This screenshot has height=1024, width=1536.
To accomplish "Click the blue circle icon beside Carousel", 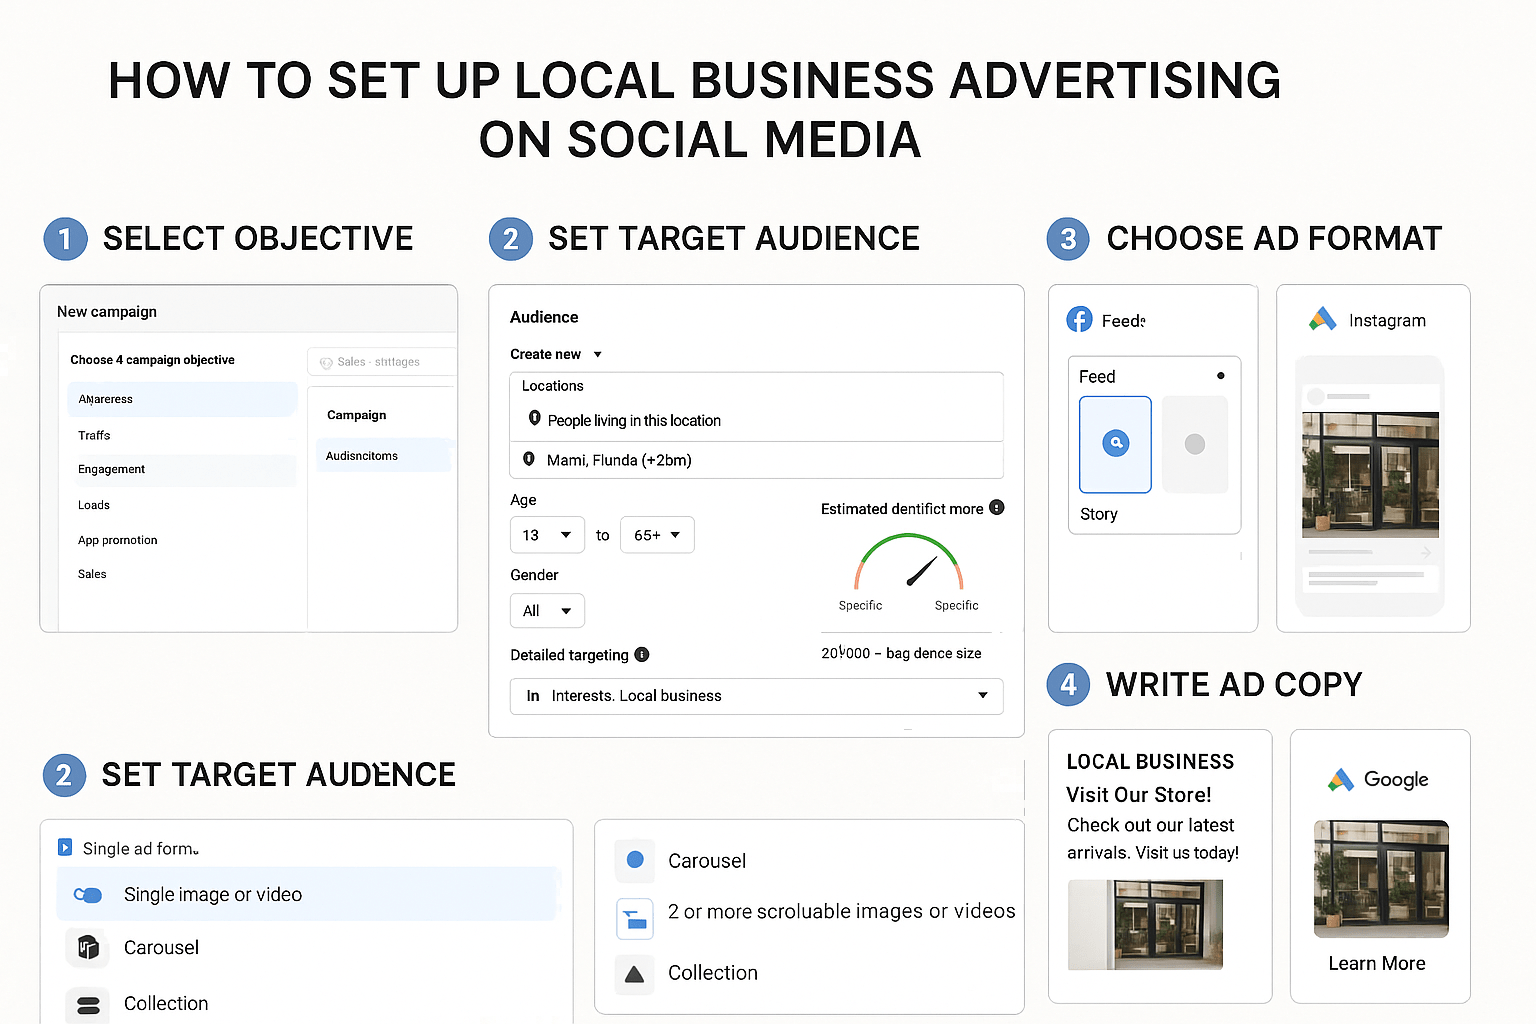I will tap(635, 860).
